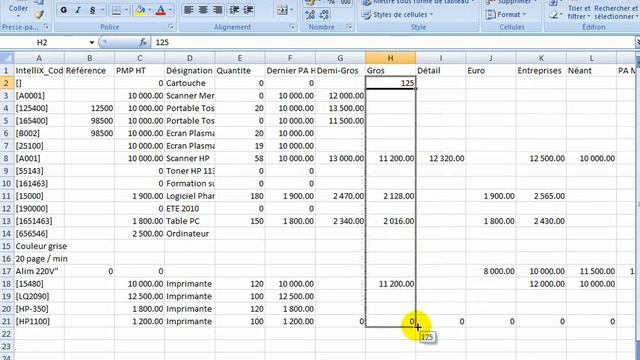Image resolution: width=640 pixels, height=360 pixels.
Task: Select cell containing [A0001]
Action: pos(39,96)
